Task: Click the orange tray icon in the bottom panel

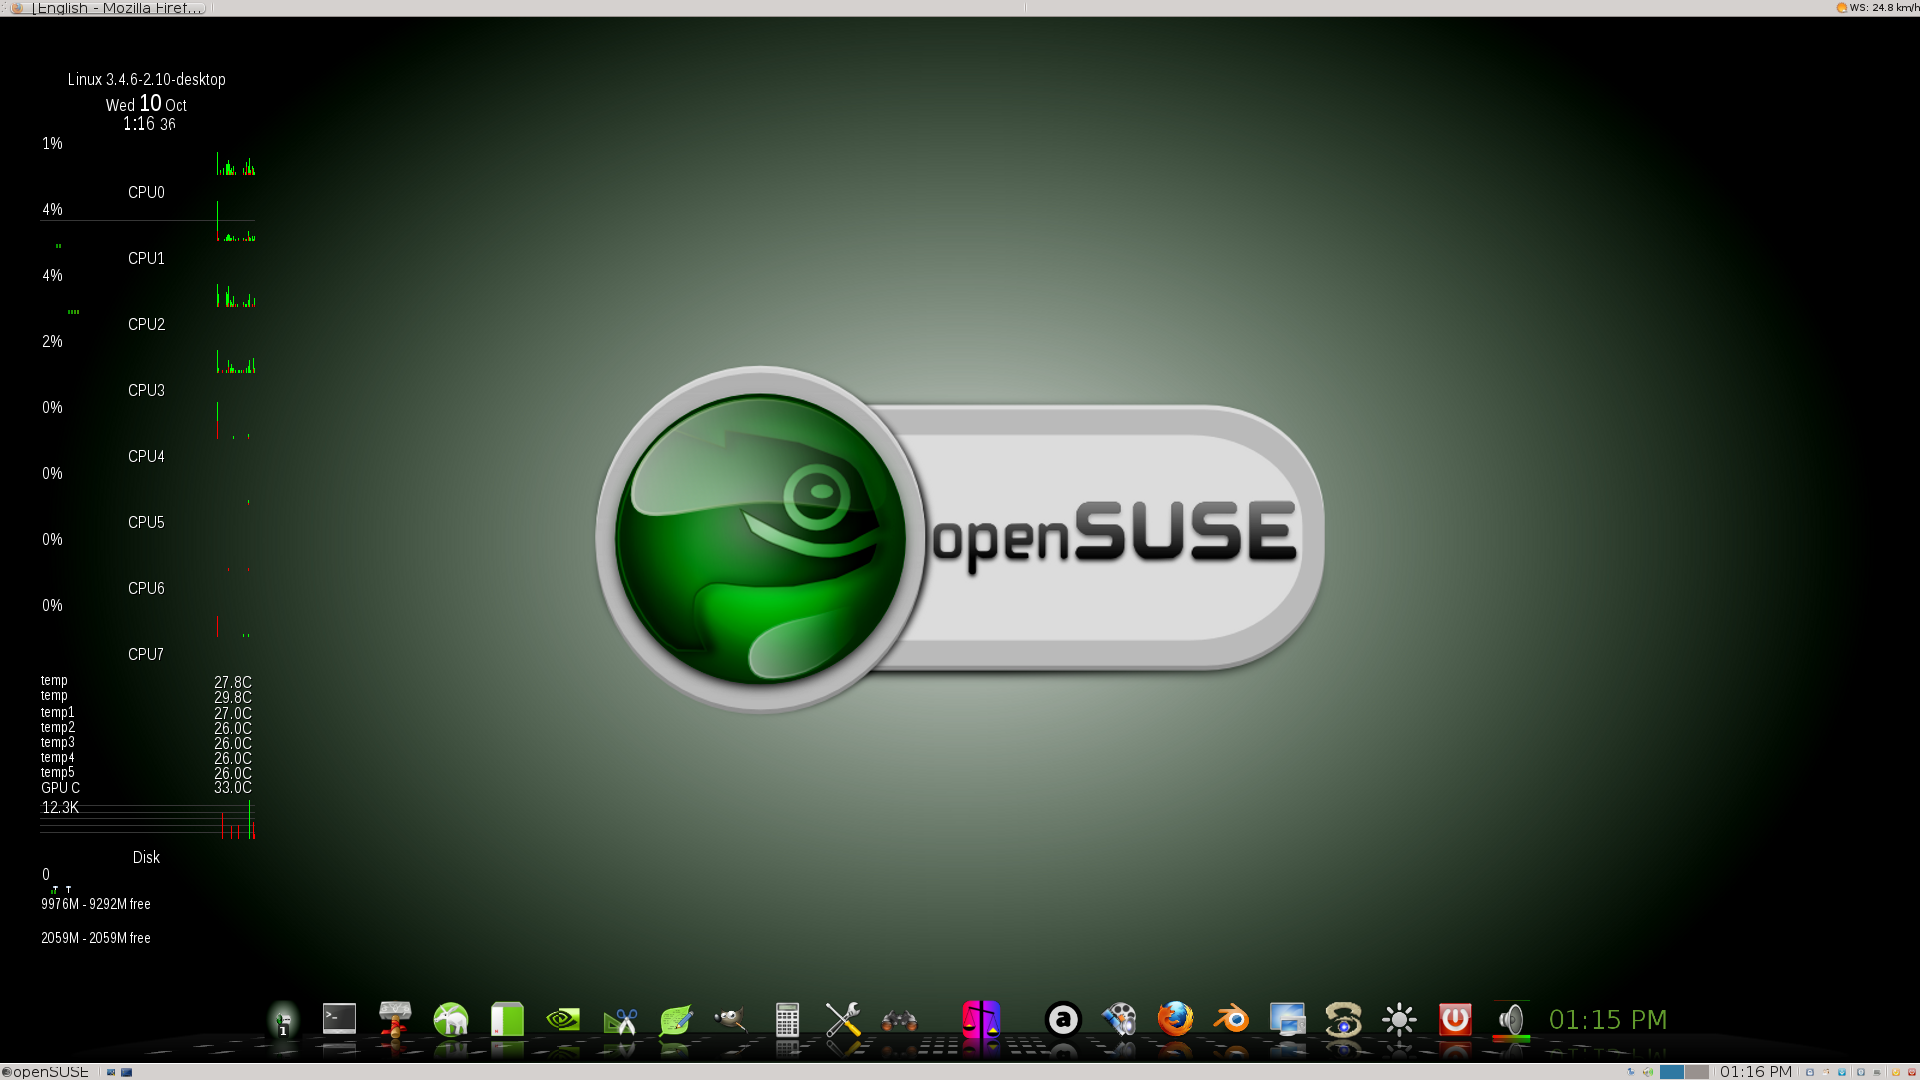Action: pyautogui.click(x=1895, y=1072)
